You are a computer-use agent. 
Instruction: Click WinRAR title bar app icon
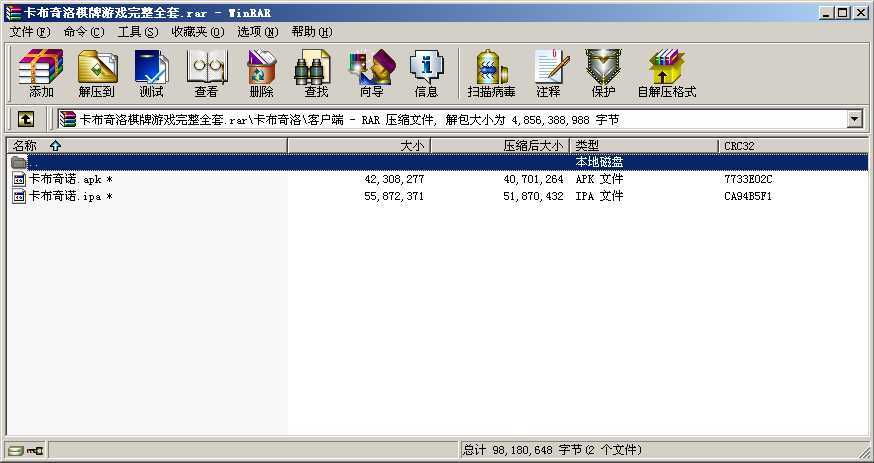tap(13, 12)
